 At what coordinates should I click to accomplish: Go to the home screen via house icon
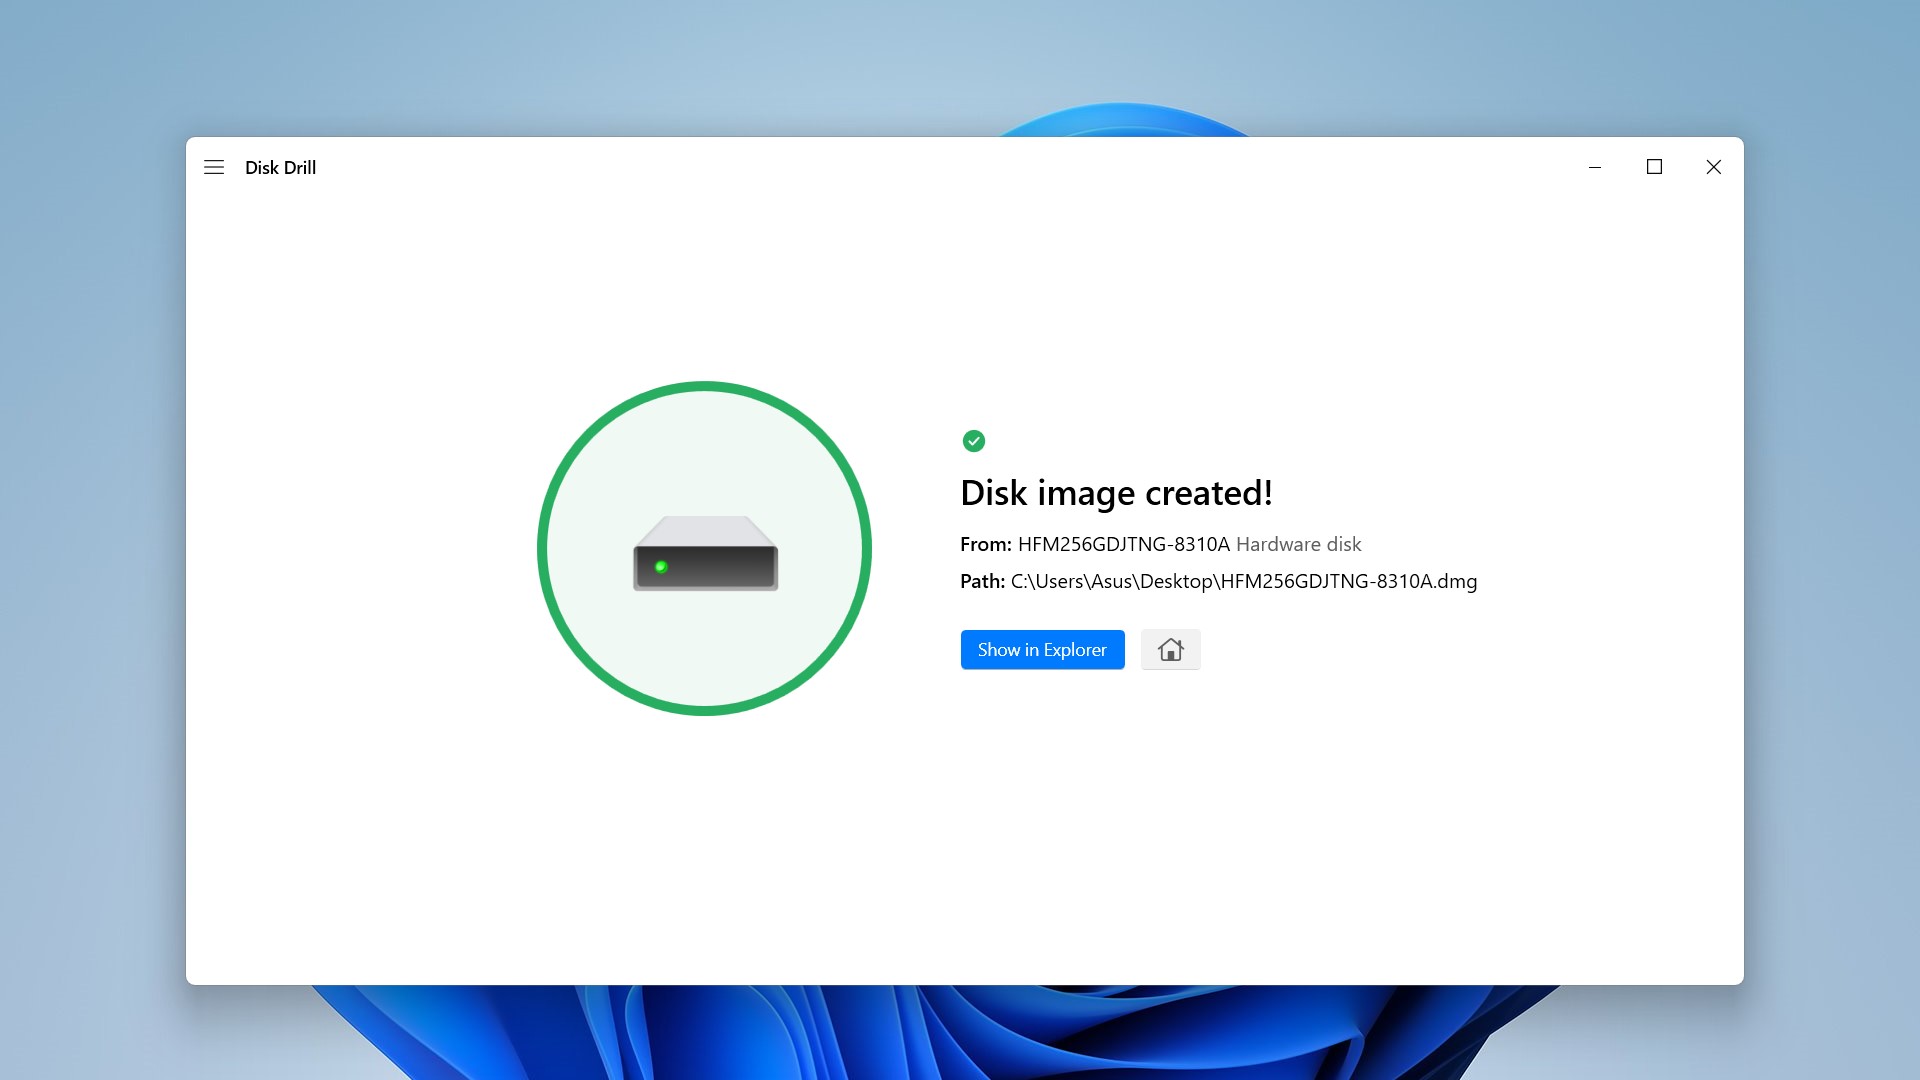point(1170,650)
